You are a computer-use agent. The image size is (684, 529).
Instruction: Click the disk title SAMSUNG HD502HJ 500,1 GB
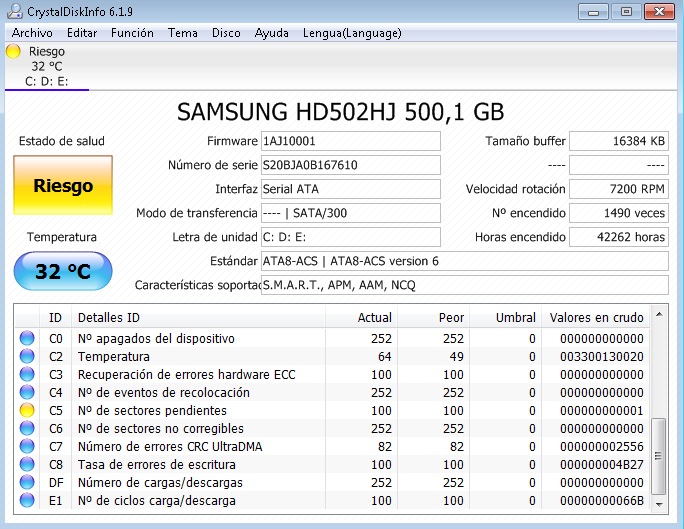tap(340, 112)
